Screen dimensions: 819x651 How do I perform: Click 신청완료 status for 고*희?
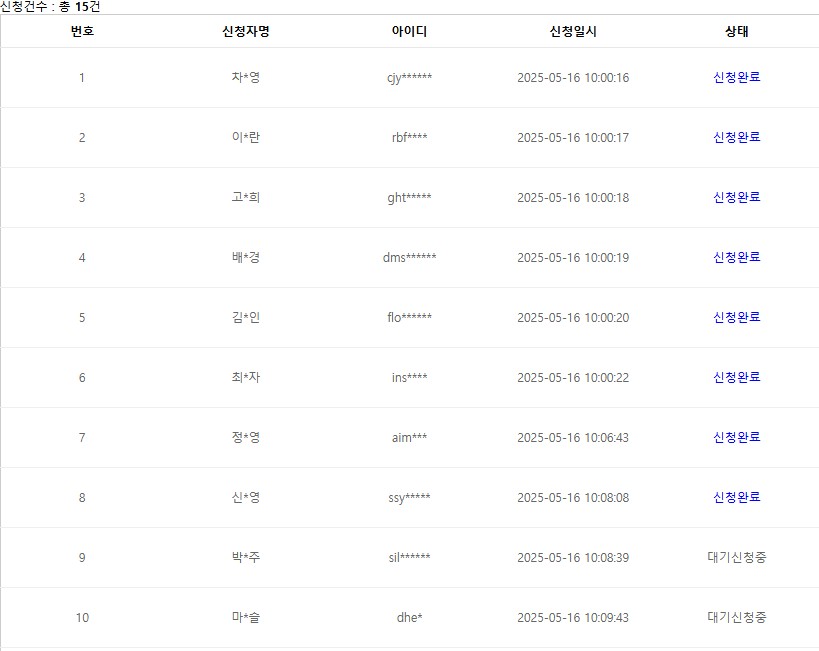click(736, 197)
